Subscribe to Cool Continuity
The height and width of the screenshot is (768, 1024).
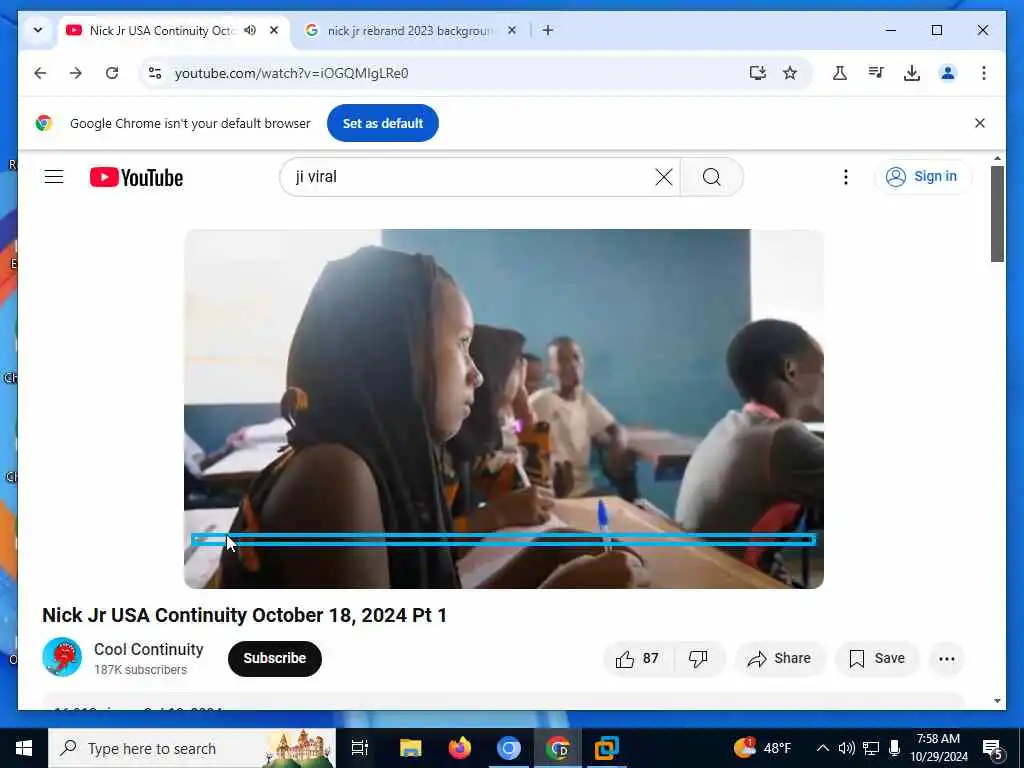point(274,658)
